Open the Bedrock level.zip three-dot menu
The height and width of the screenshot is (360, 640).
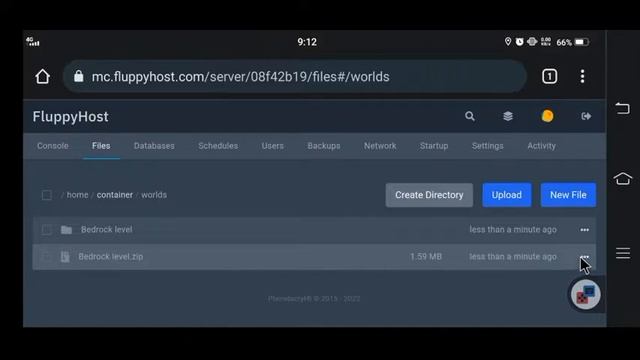click(584, 257)
